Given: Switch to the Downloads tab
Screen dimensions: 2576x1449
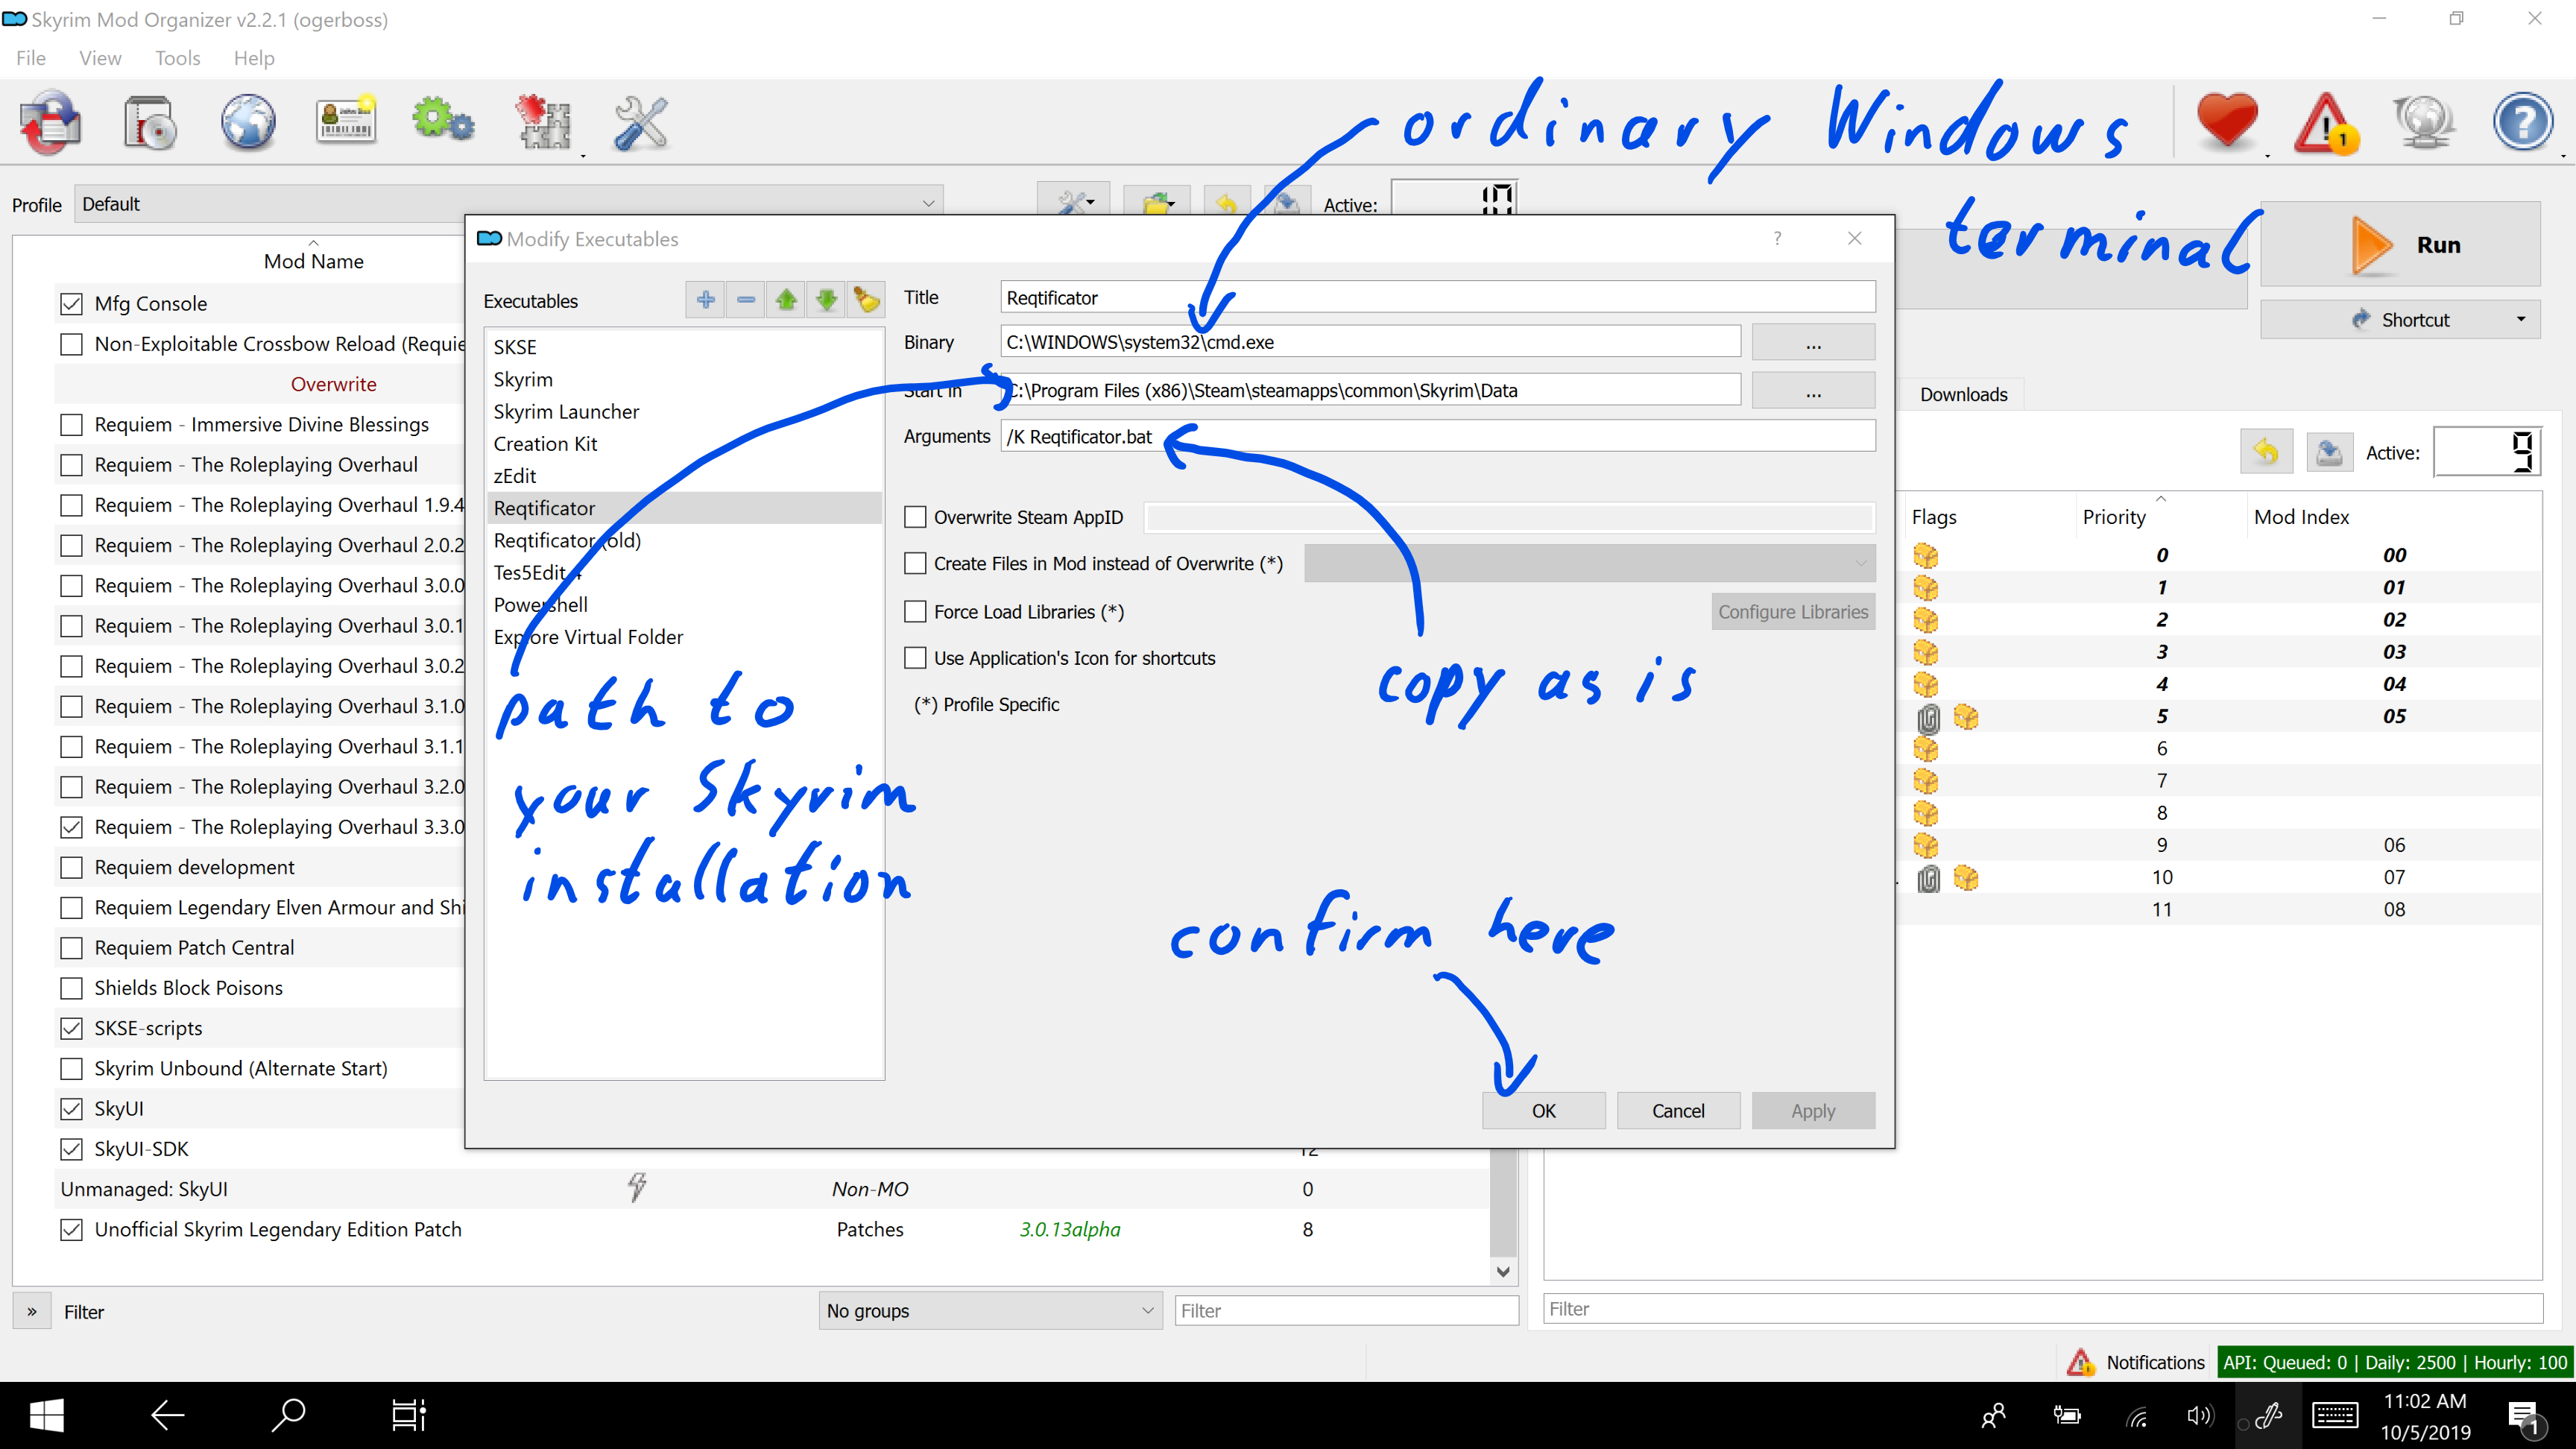Looking at the screenshot, I should click(1963, 394).
